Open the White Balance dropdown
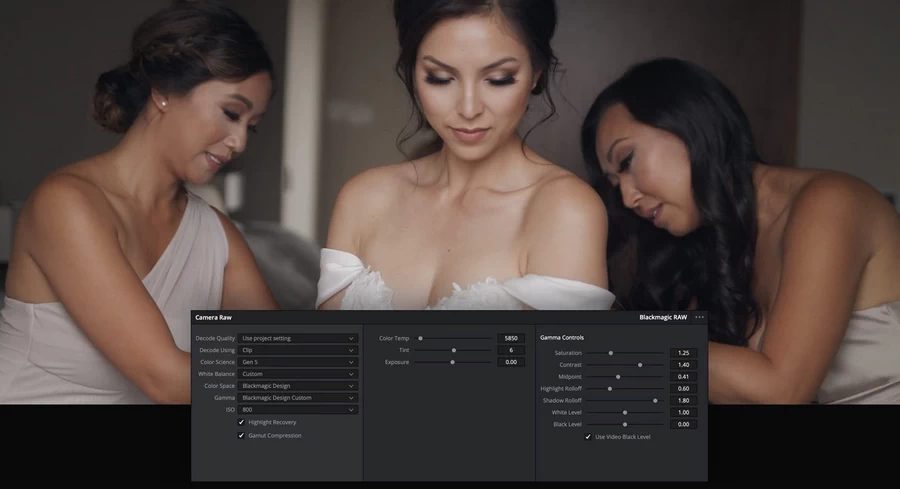The image size is (900, 489). pyautogui.click(x=298, y=374)
